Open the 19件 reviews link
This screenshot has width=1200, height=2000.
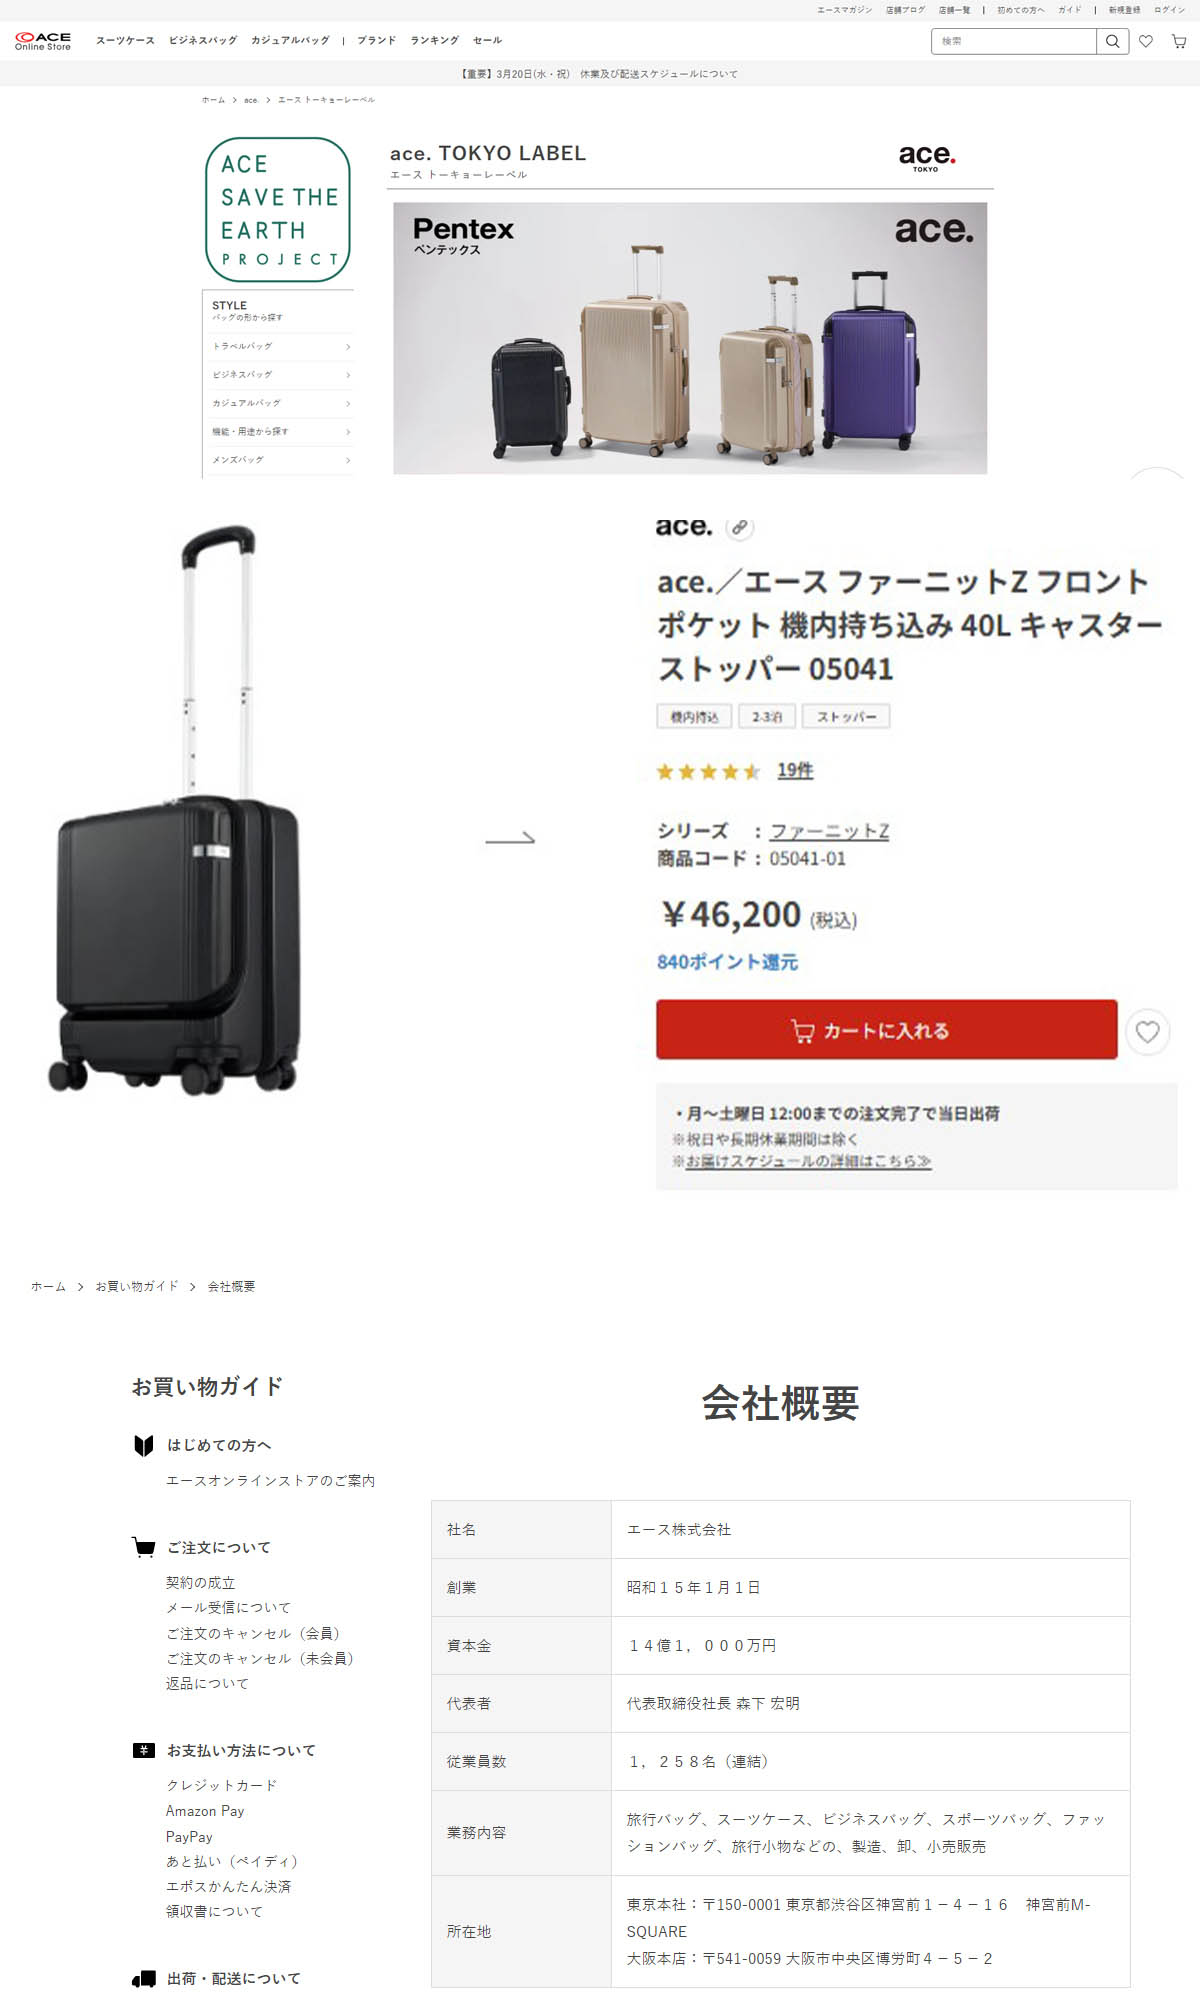coord(795,770)
